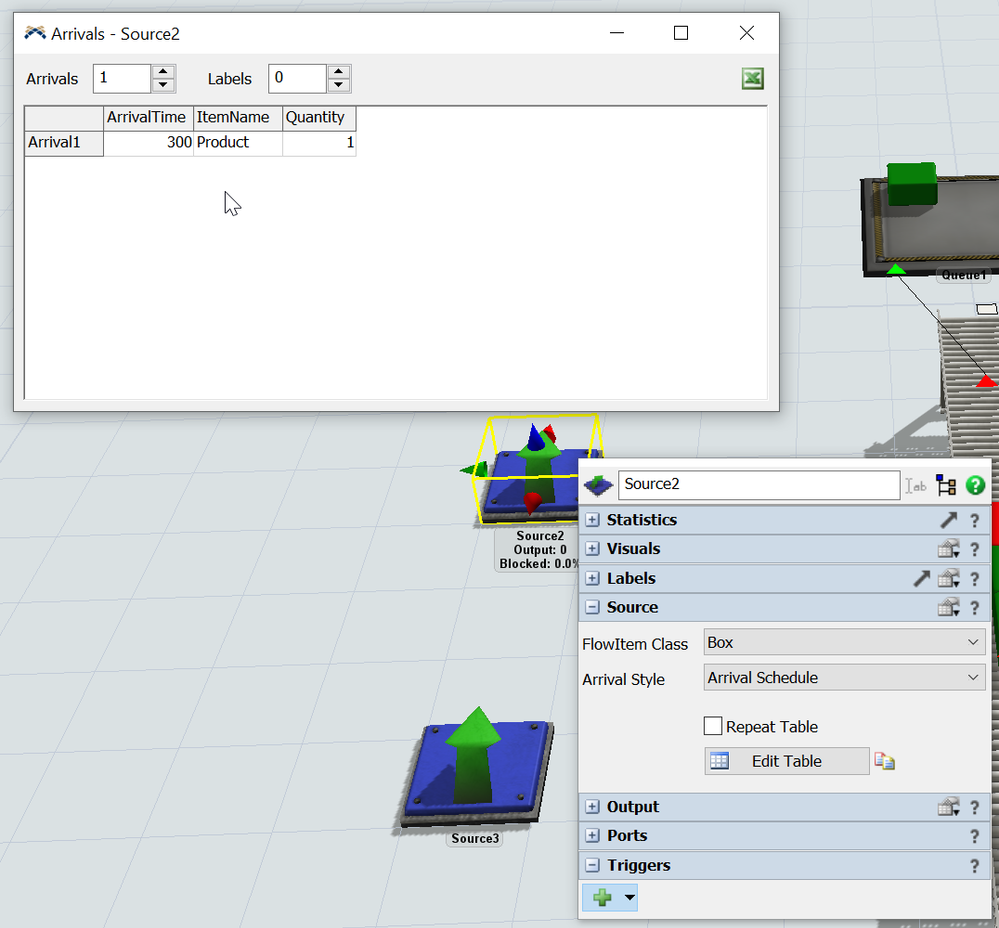The image size is (999, 928).
Task: Select the ArrivalTime cell showing 300
Action: [148, 143]
